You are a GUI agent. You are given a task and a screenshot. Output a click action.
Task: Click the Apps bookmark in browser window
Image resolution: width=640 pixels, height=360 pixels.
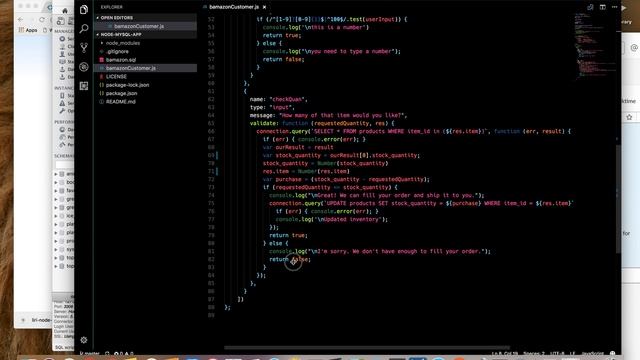28,30
